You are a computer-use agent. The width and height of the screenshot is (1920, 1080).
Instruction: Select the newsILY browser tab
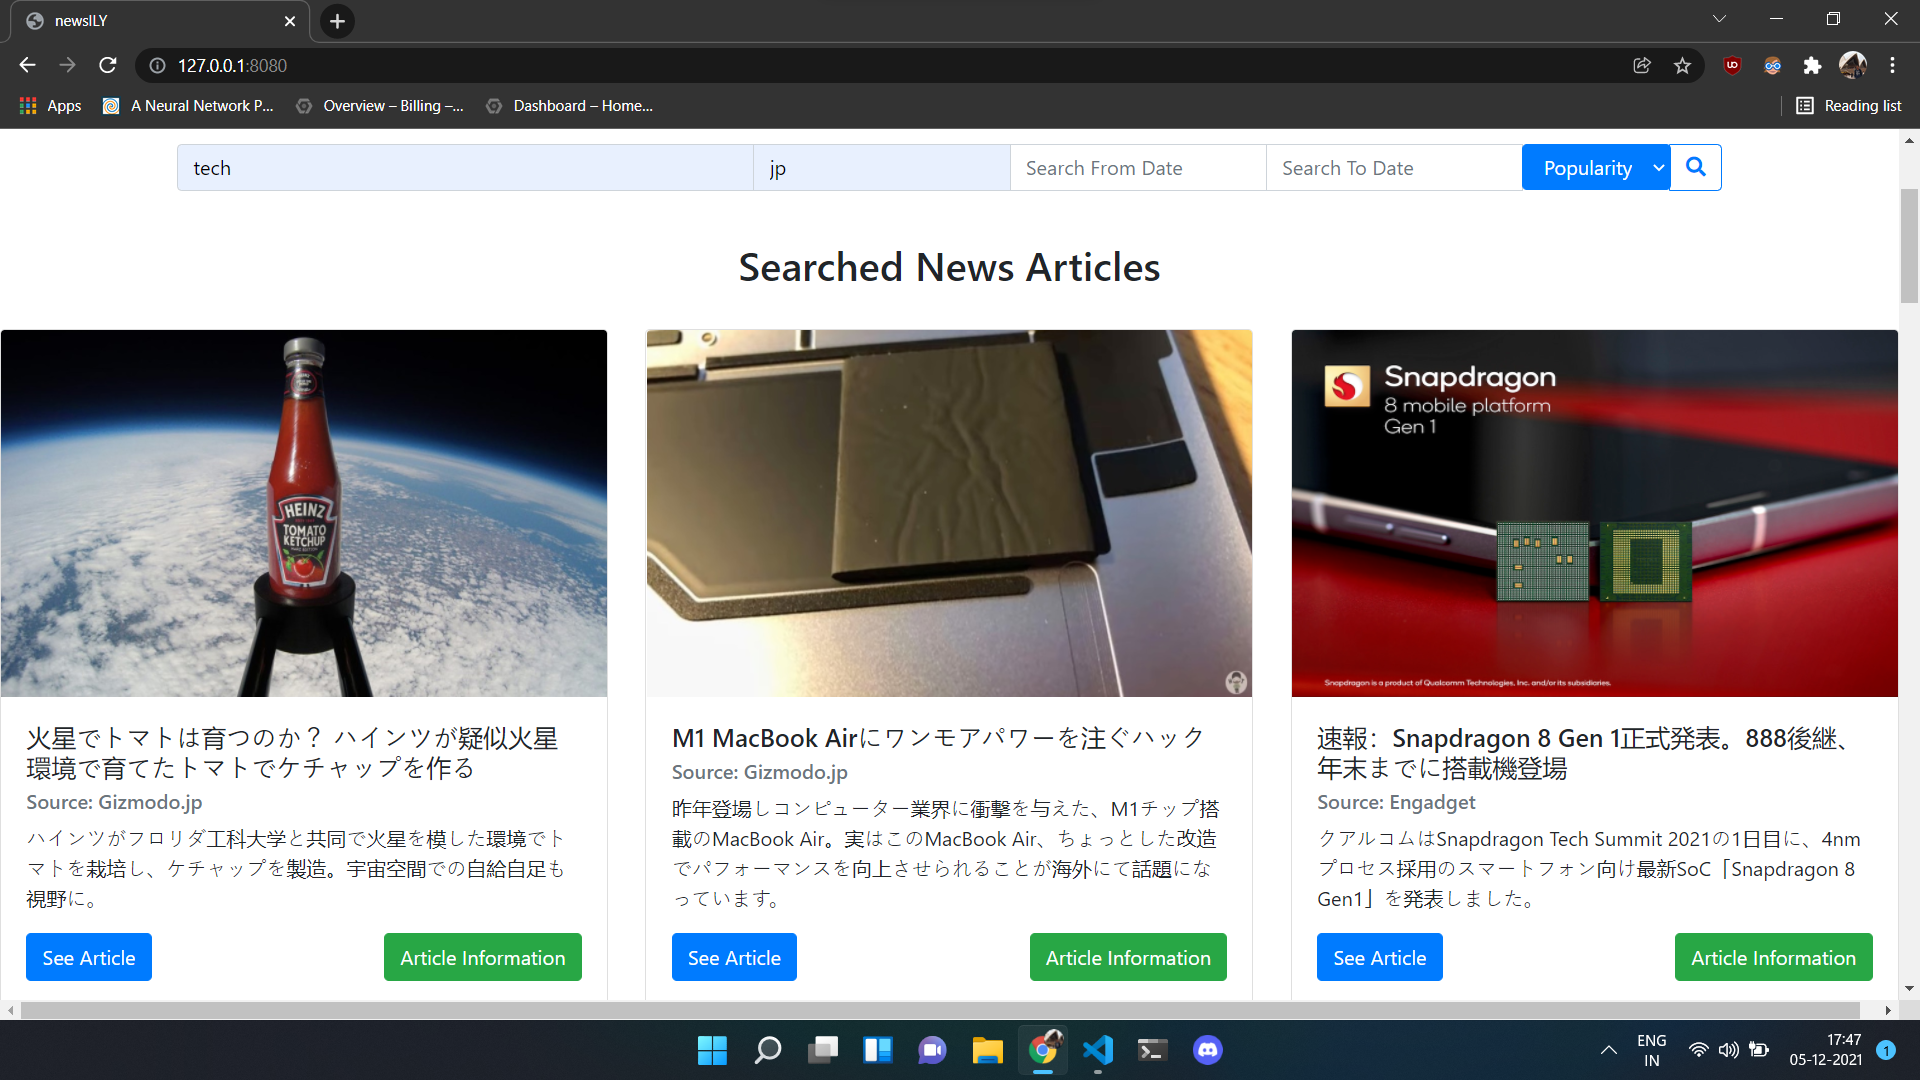point(150,21)
